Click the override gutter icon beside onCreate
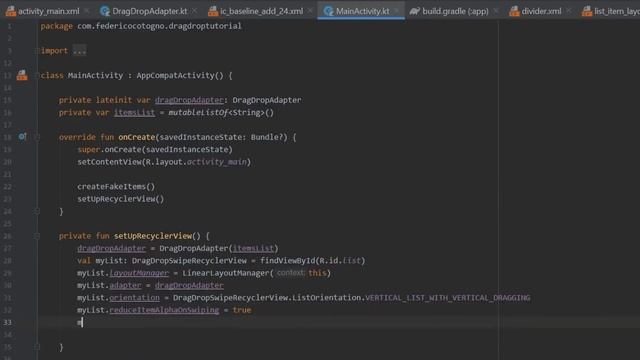Screen dimensions: 640x360 point(22,137)
